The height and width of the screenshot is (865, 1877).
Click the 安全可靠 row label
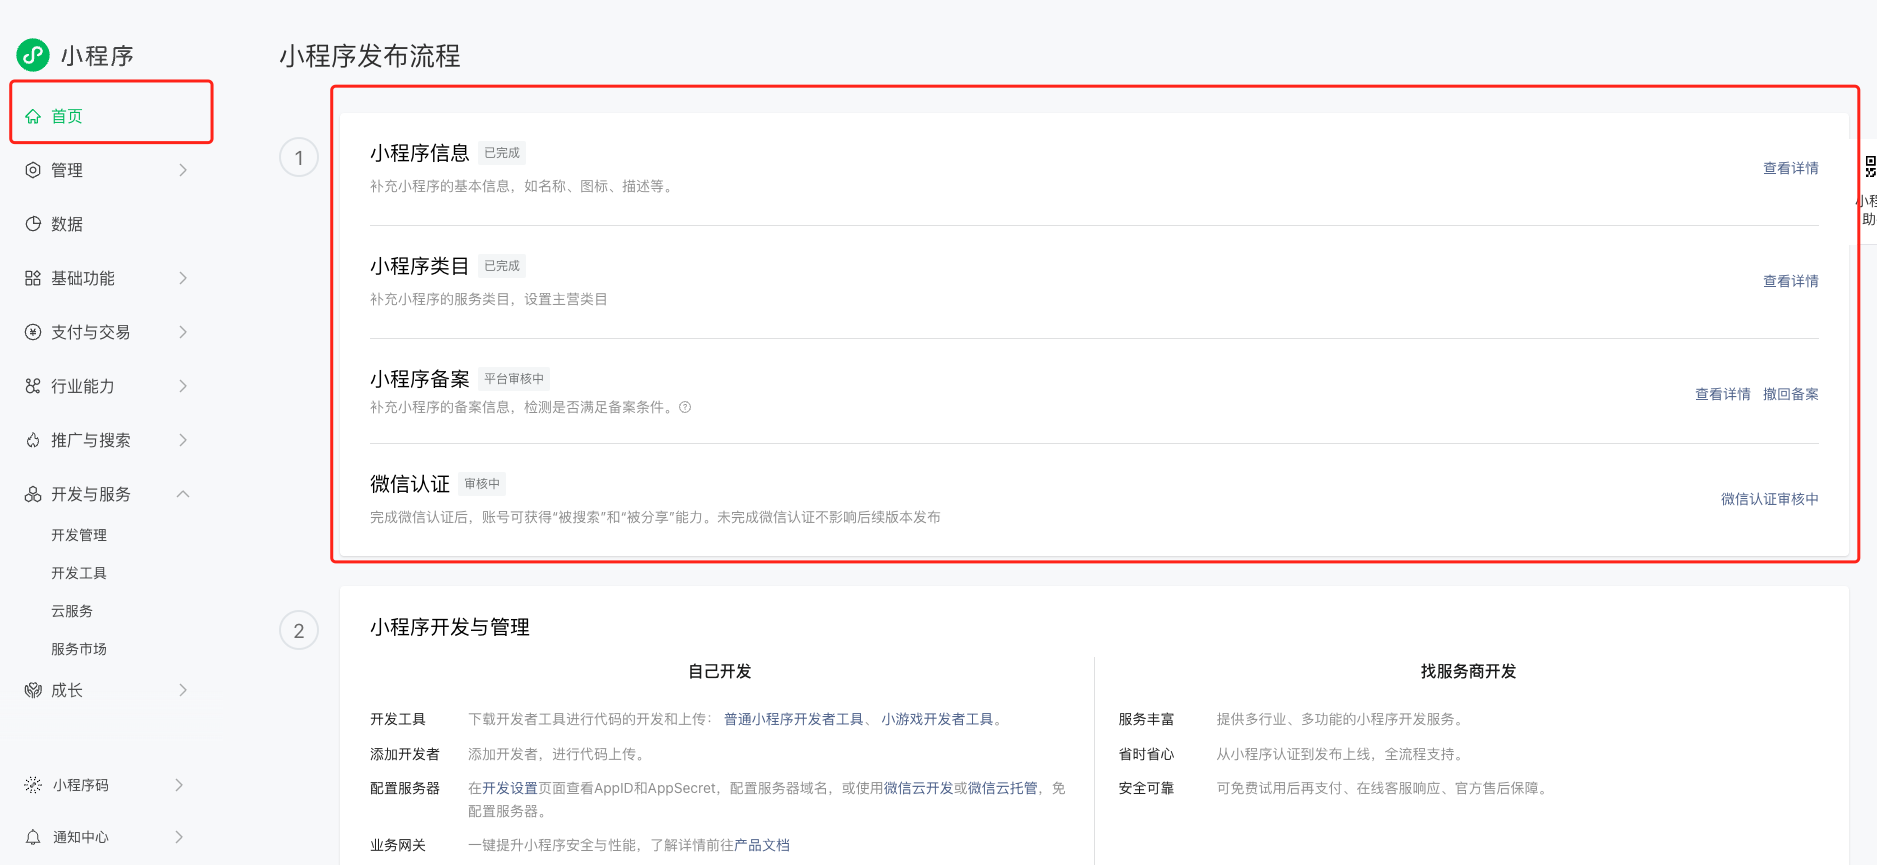1146,788
